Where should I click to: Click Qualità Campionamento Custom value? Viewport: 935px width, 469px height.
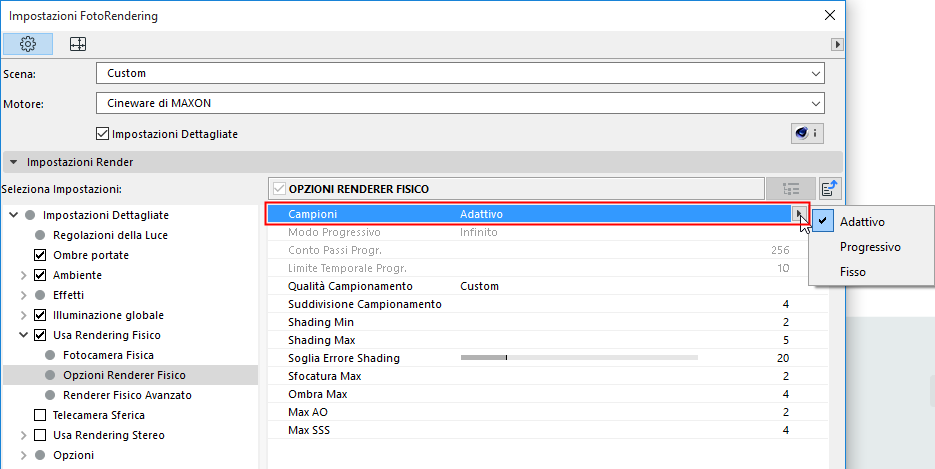coord(479,286)
